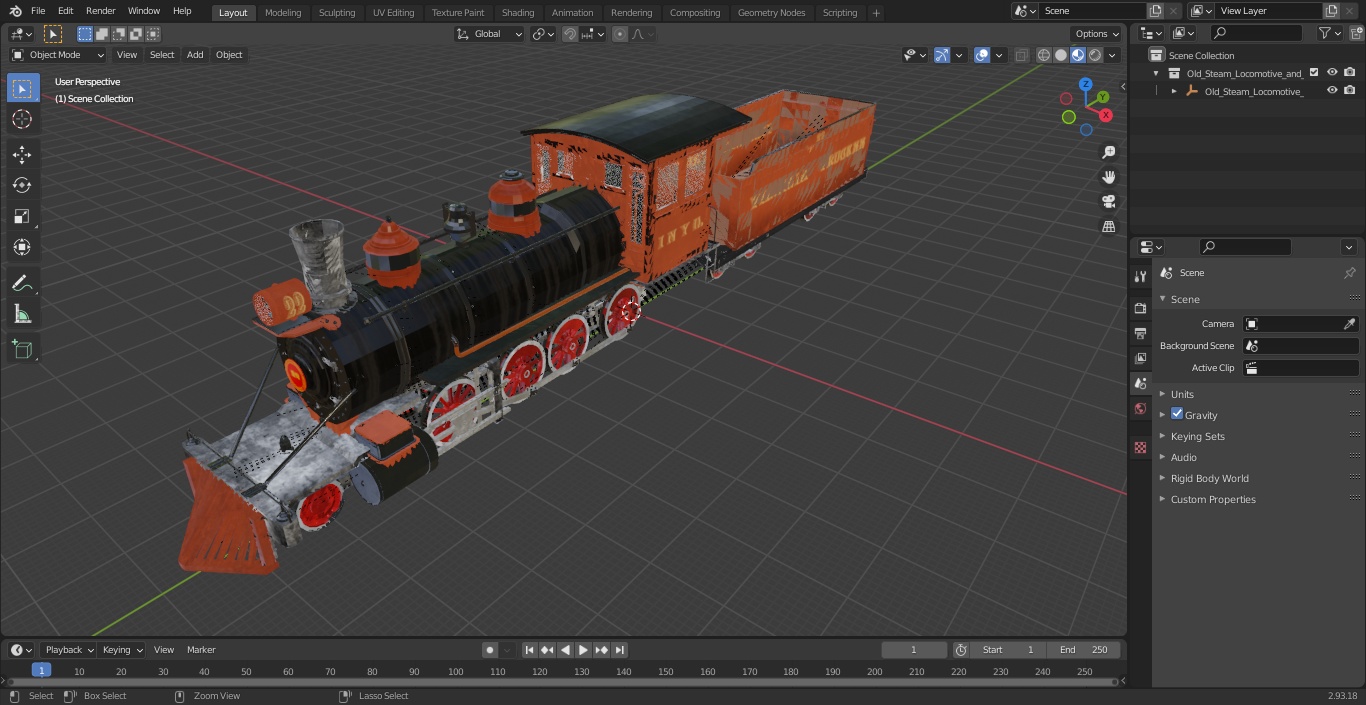This screenshot has width=1366, height=705.
Task: Switch to solid viewport shading
Action: (x=1061, y=55)
